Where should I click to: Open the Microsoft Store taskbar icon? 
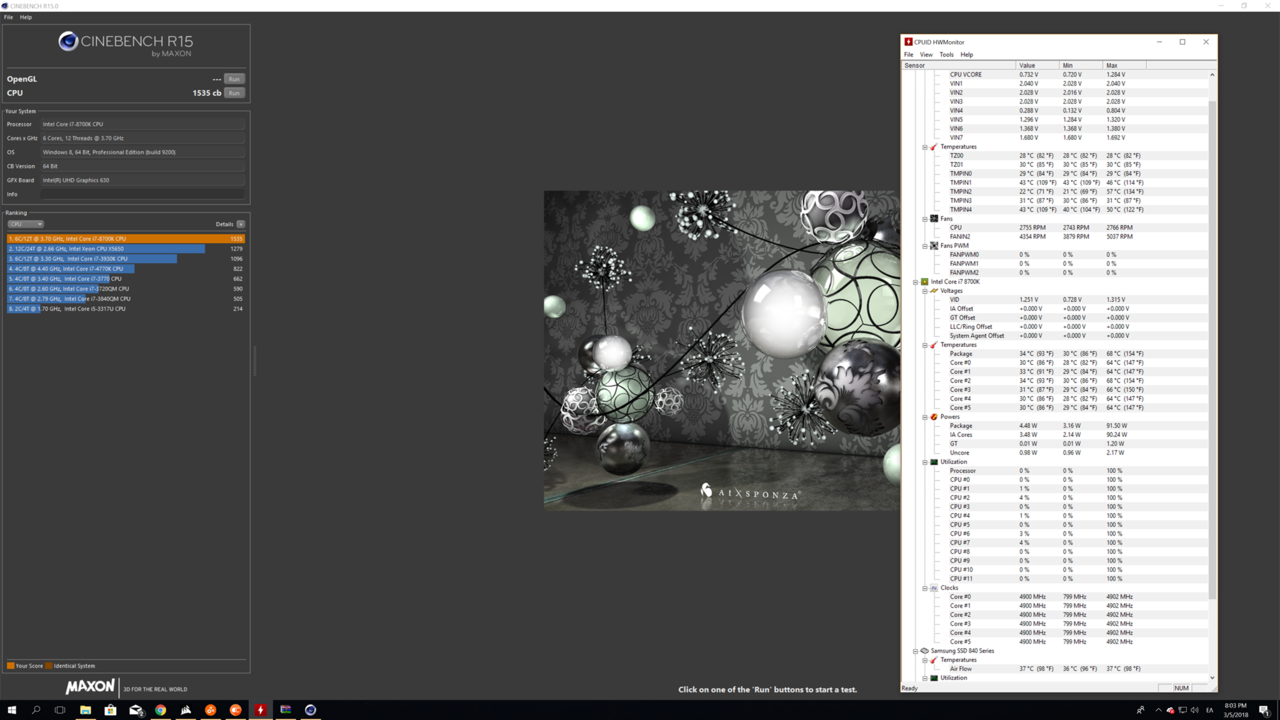pos(110,710)
